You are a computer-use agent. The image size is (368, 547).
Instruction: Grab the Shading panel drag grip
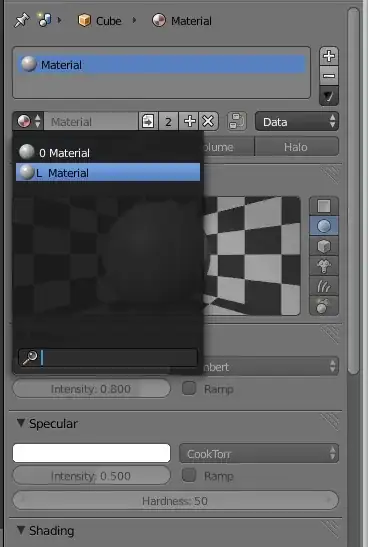click(x=330, y=528)
